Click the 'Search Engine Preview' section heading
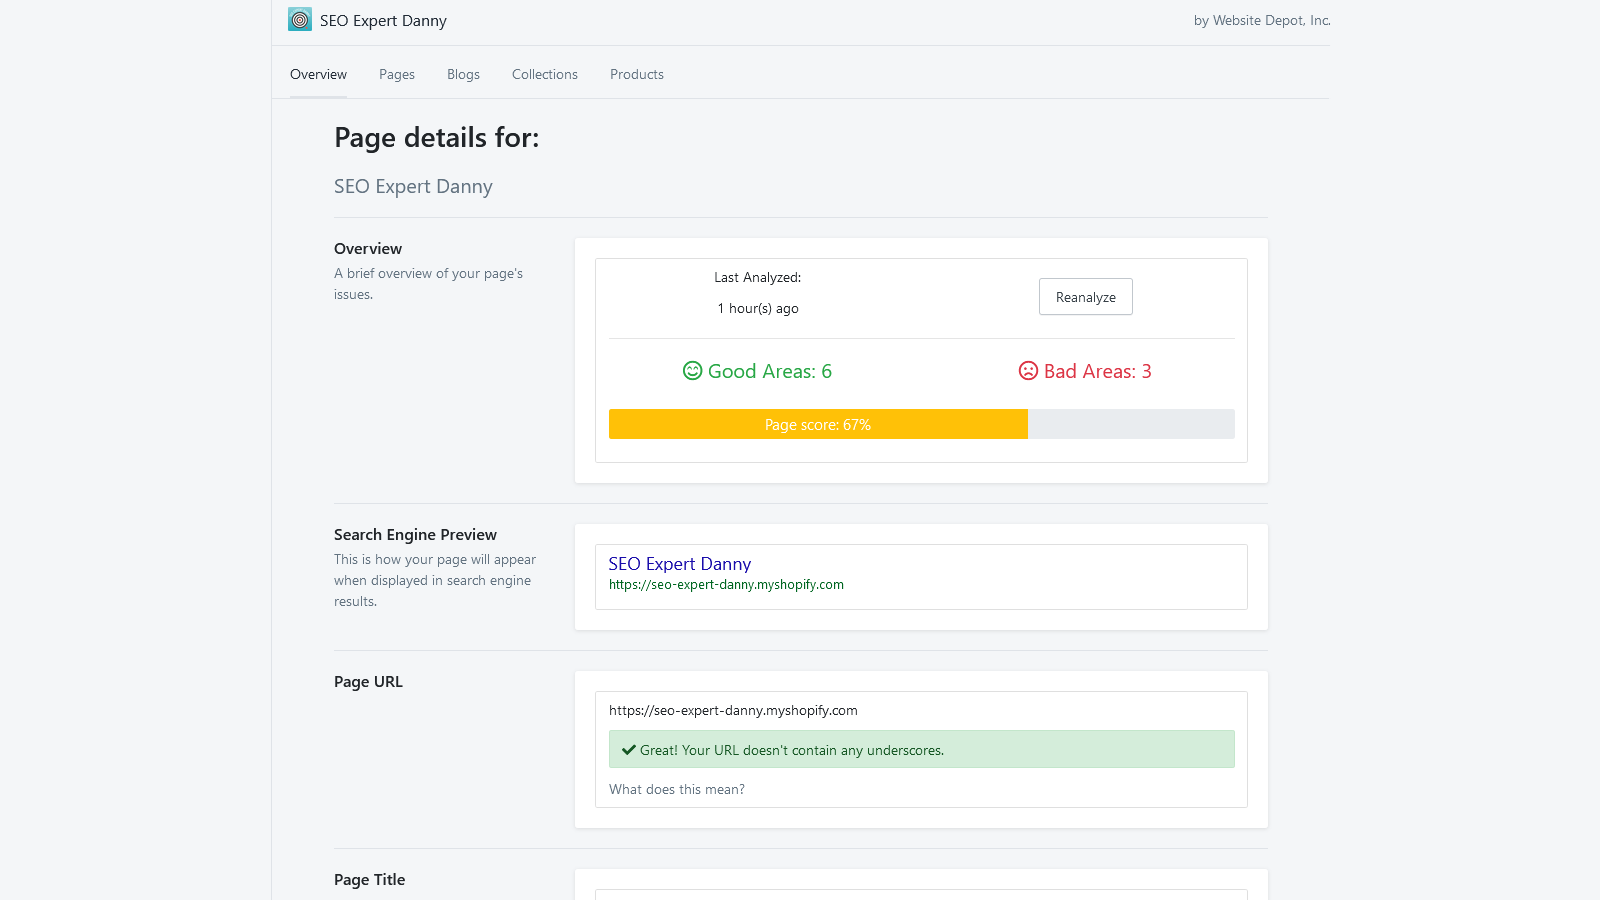The image size is (1600, 900). pyautogui.click(x=415, y=535)
